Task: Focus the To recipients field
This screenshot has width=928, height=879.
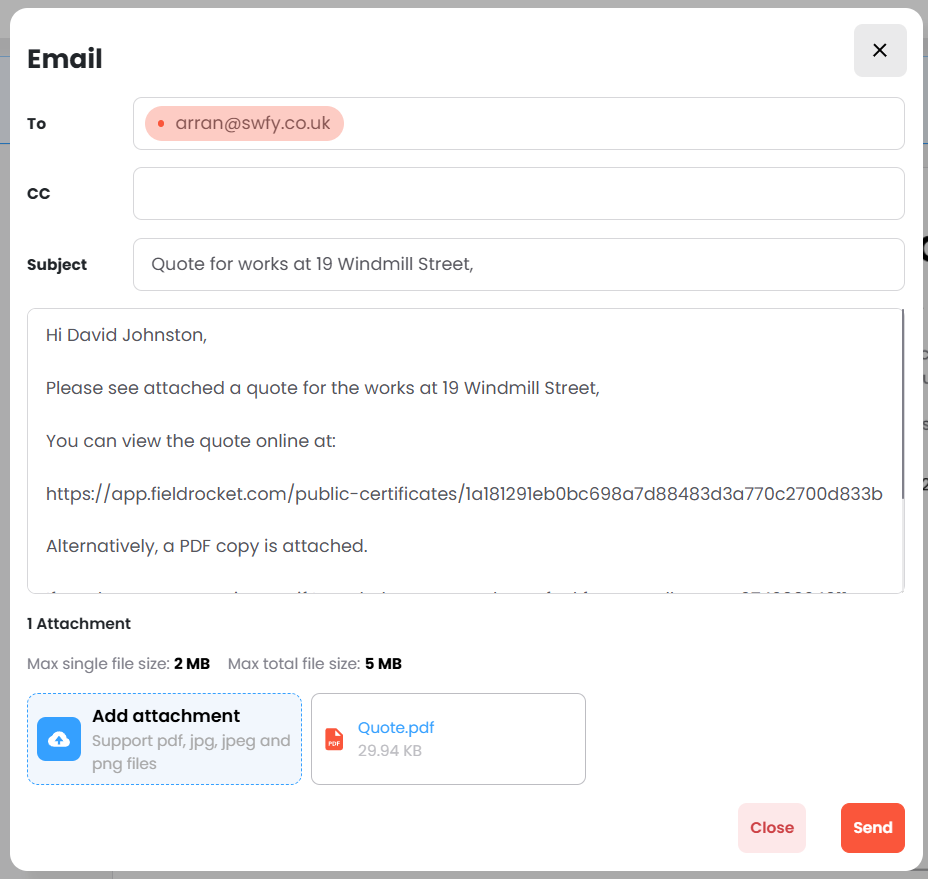Action: tap(518, 123)
